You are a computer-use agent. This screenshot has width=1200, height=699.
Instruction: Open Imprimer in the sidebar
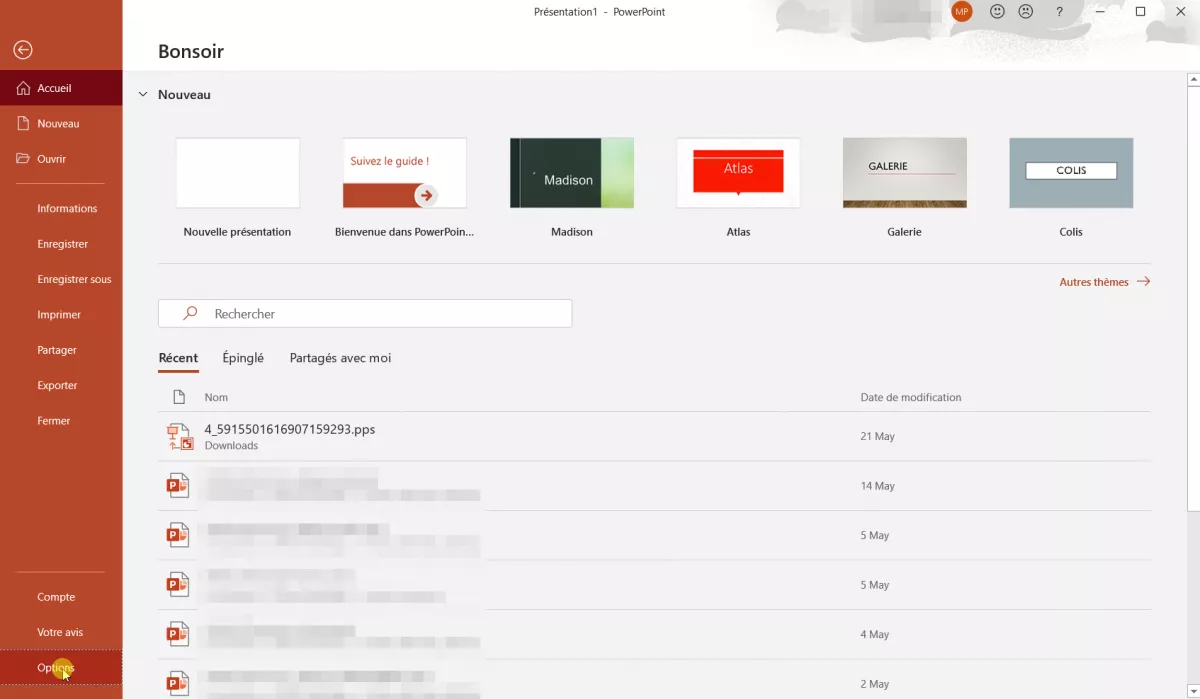point(61,314)
